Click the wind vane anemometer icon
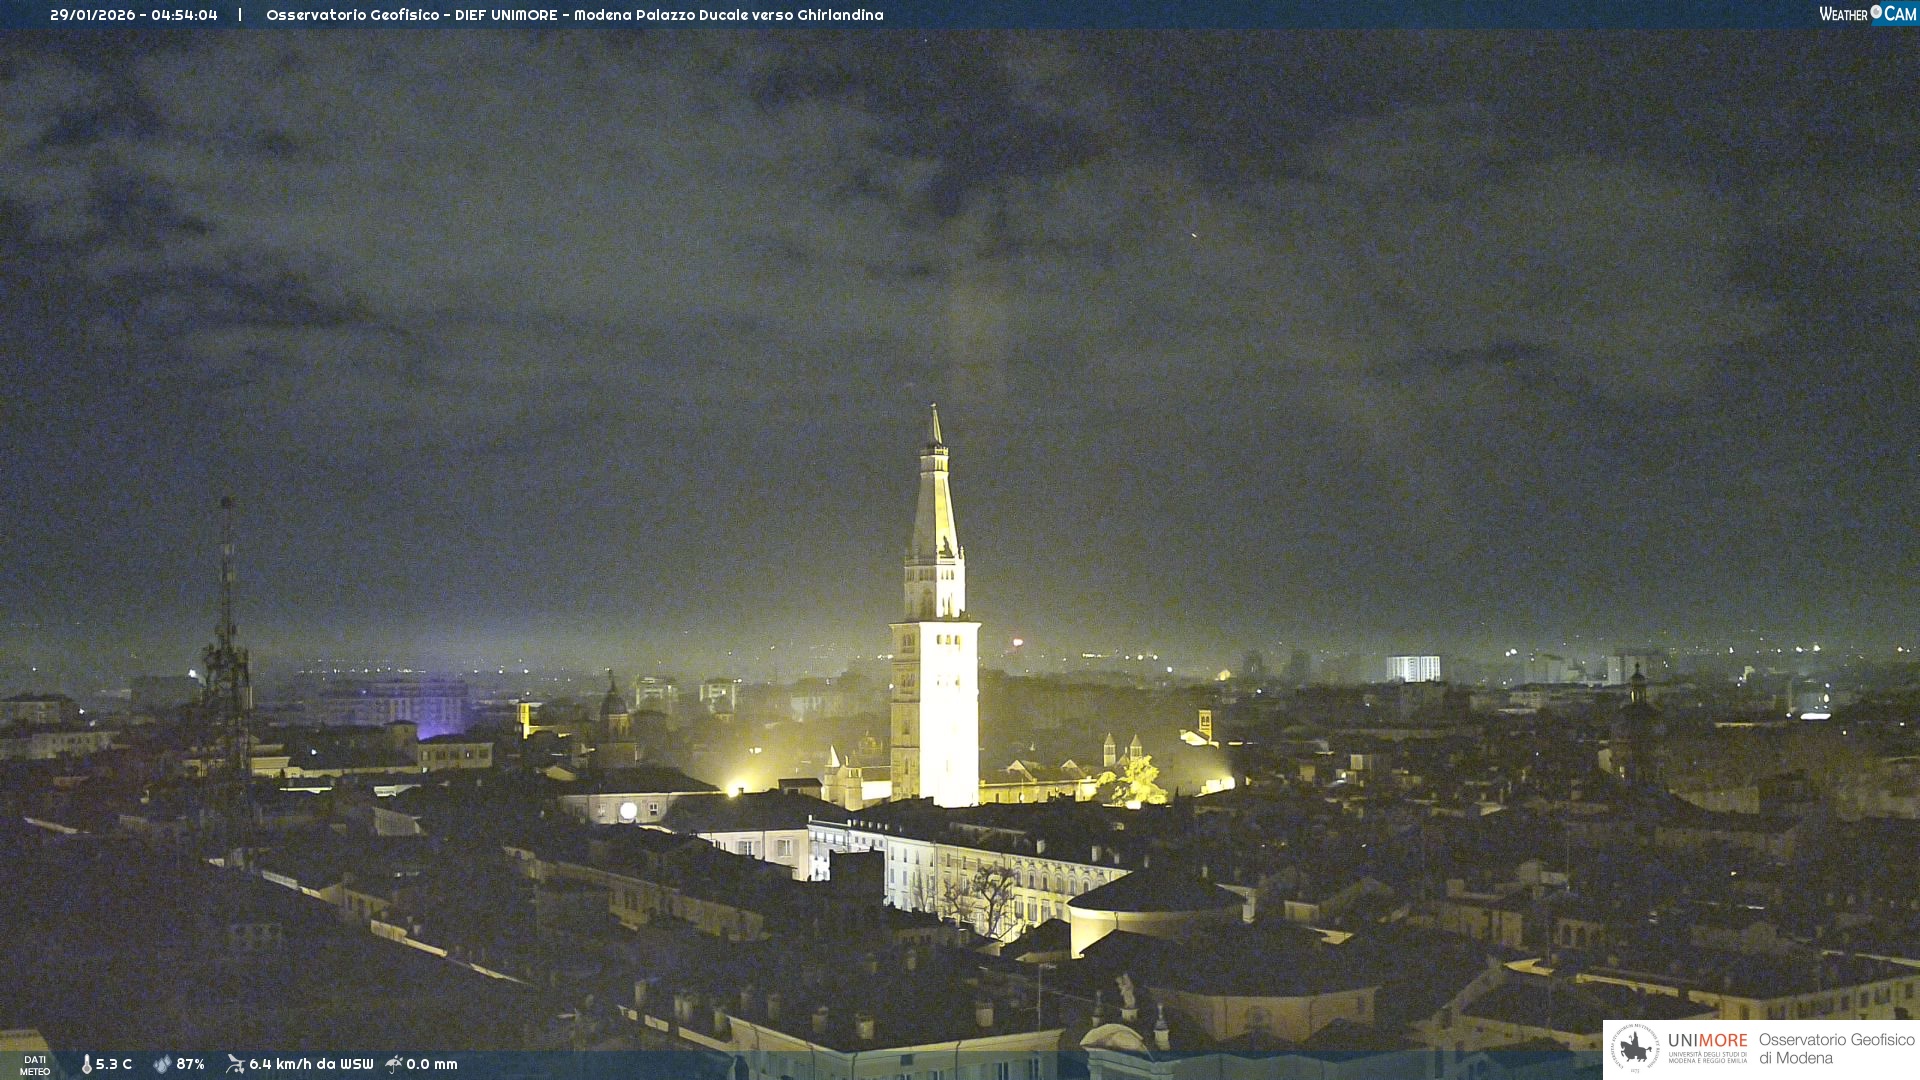This screenshot has width=1920, height=1080. click(235, 1064)
